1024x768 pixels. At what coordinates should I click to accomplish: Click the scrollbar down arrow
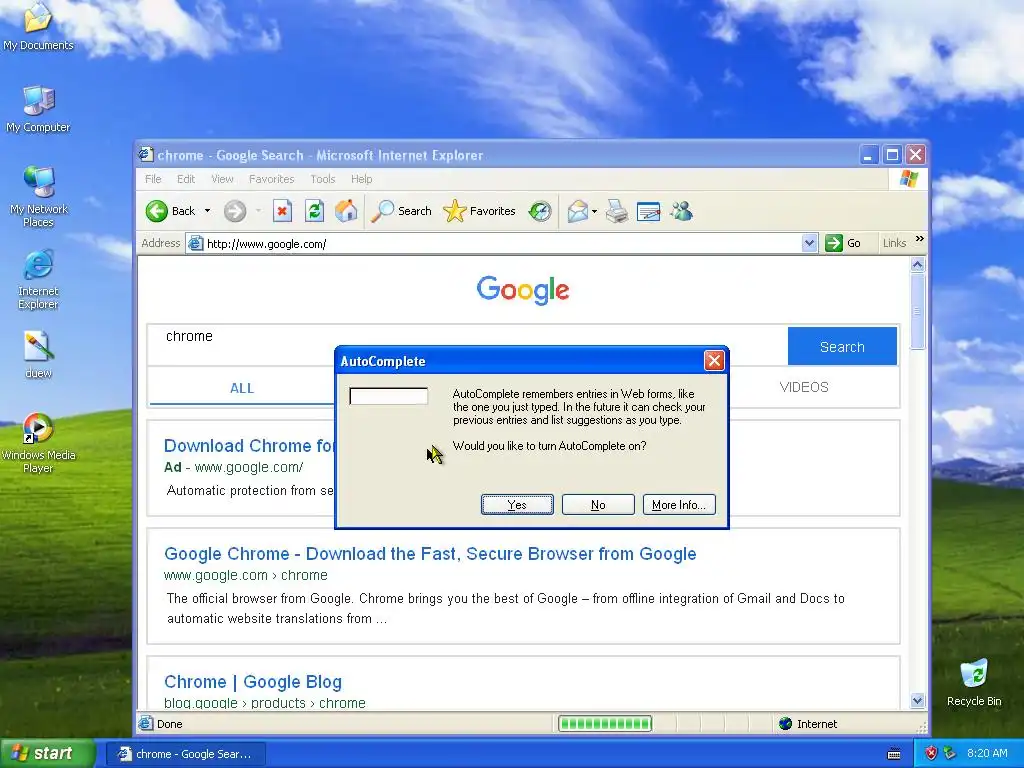pyautogui.click(x=918, y=701)
